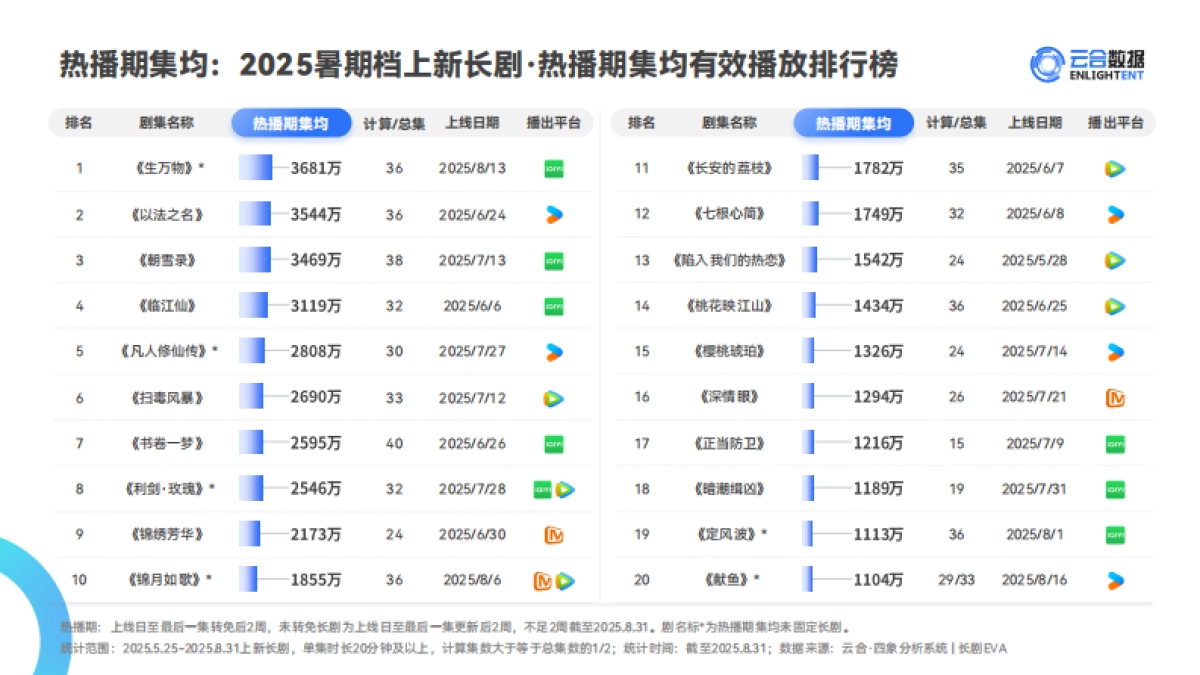Select the Youku icon for 《七根心简》

(1113, 213)
